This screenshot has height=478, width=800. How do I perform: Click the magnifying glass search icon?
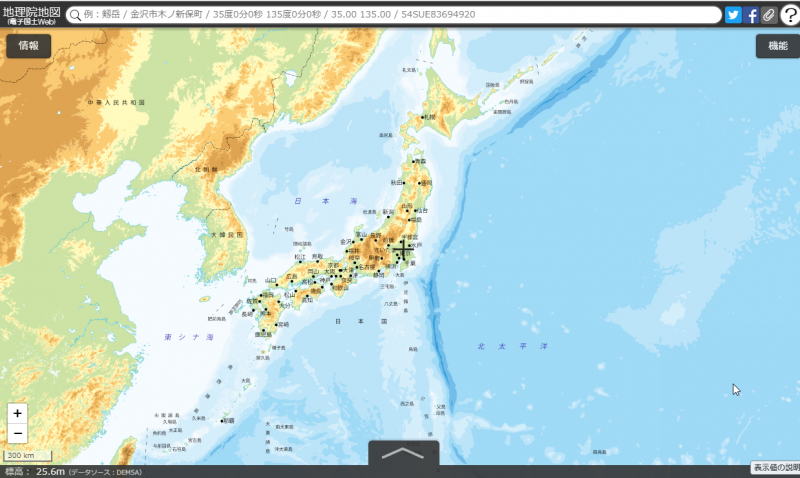click(x=74, y=15)
